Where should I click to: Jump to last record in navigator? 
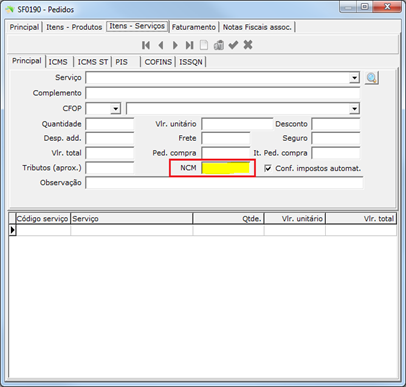pyautogui.click(x=189, y=45)
